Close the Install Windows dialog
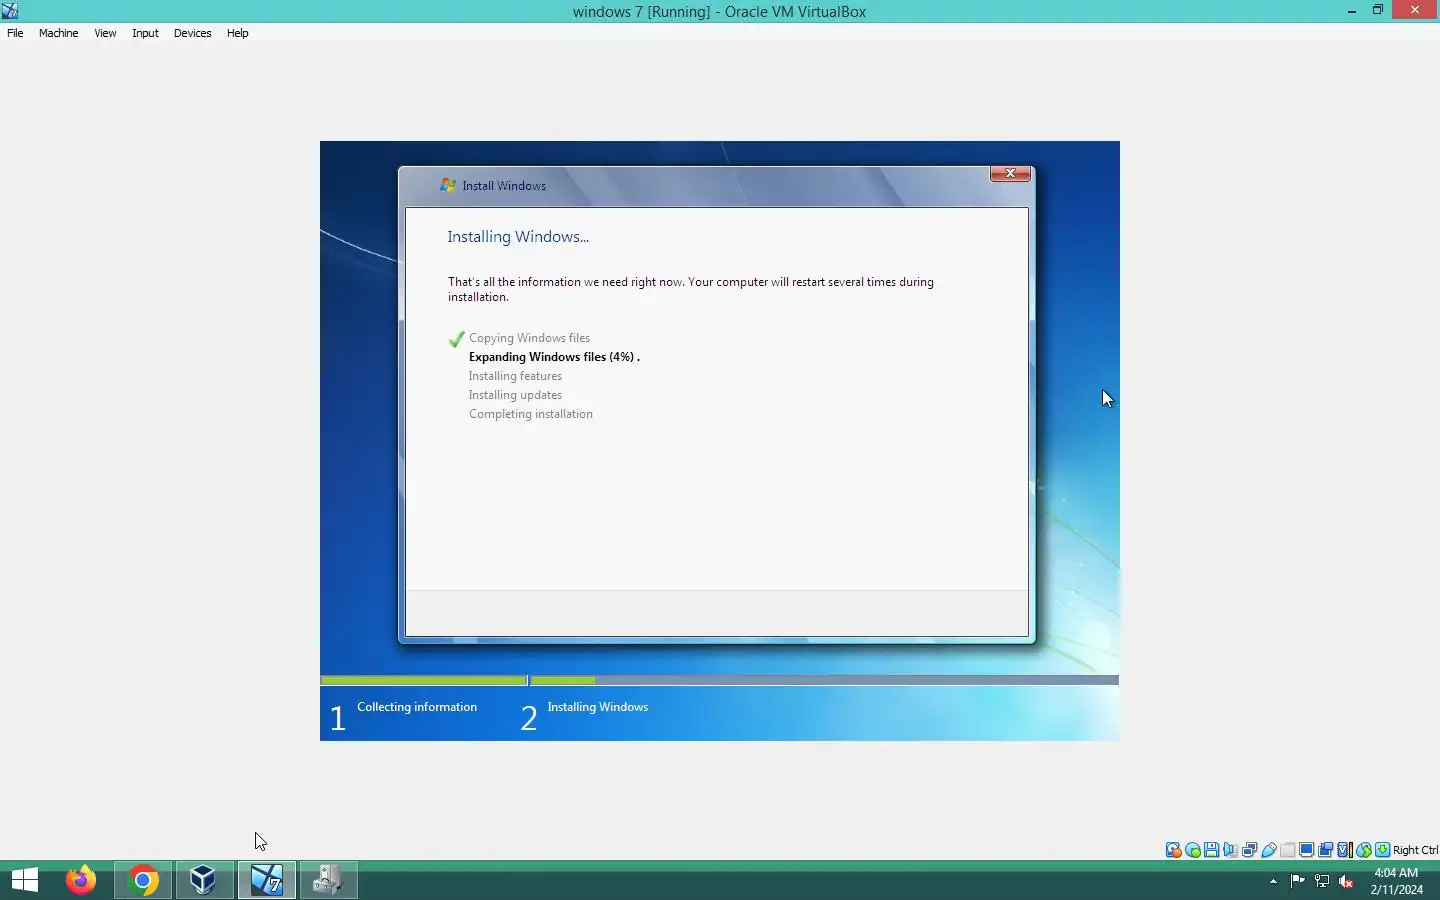Image resolution: width=1440 pixels, height=900 pixels. (x=1010, y=174)
